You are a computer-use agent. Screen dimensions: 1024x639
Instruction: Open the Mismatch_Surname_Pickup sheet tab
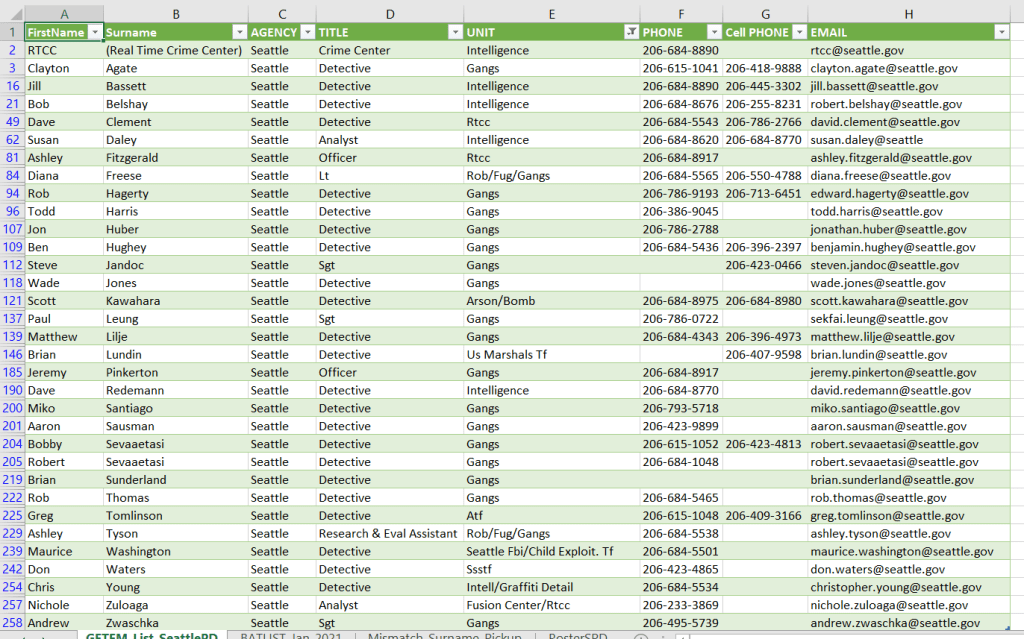(x=444, y=635)
